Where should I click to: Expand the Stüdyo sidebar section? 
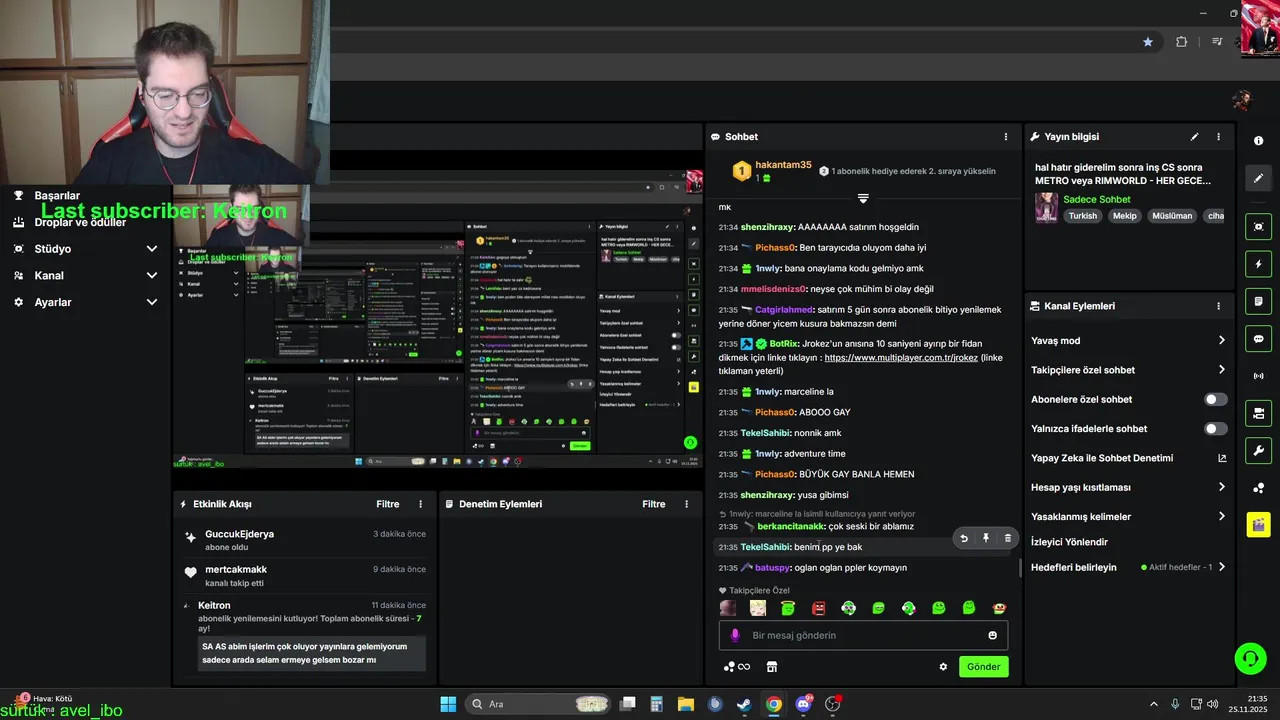[x=85, y=249]
